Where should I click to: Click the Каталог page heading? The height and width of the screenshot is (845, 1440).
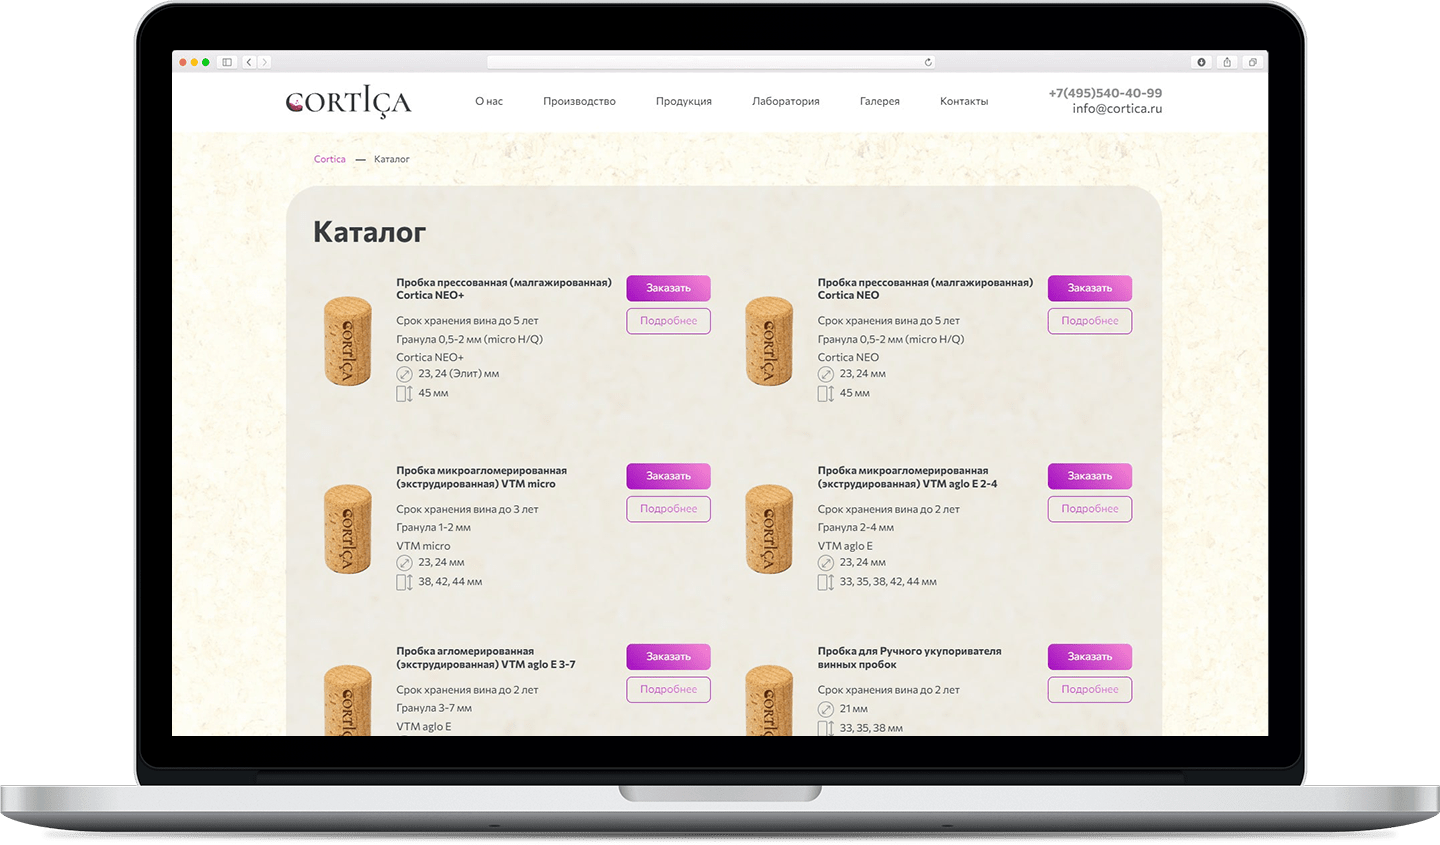point(370,232)
